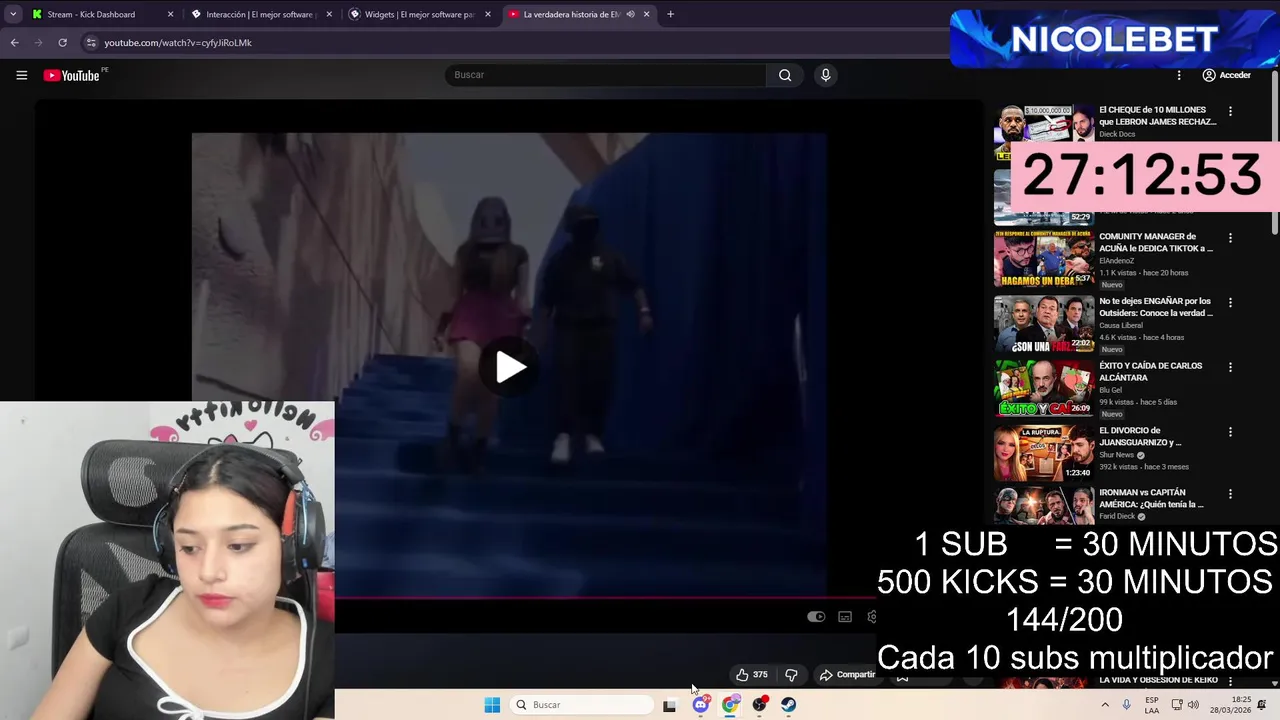Switch to Interacción browser tab
Image resolution: width=1280 pixels, height=720 pixels.
[260, 14]
